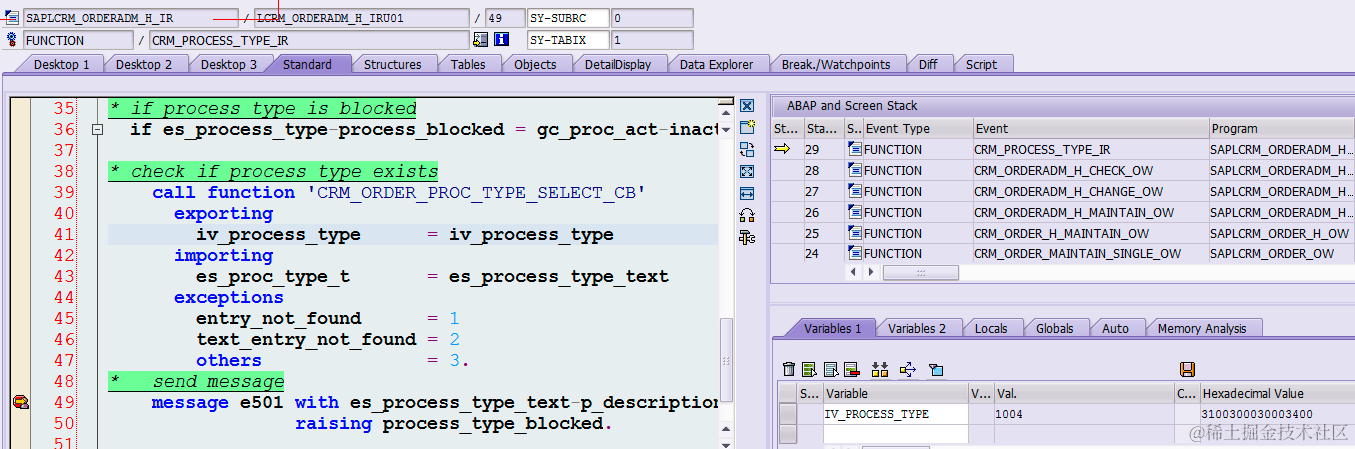The image size is (1355, 449).
Task: Switch to the Locals tab
Action: coord(991,328)
